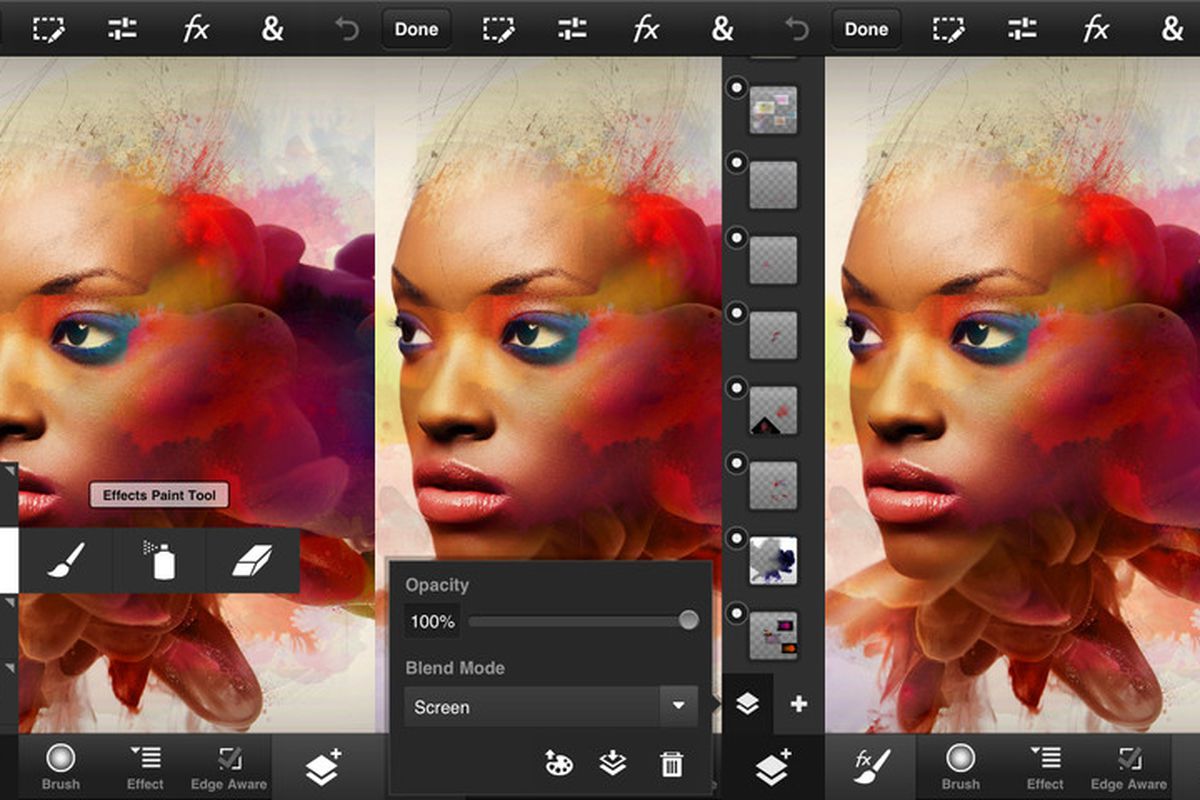Screen dimensions: 1200x800
Task: Hide the layer with the black triangle thumbnail
Action: pos(737,388)
